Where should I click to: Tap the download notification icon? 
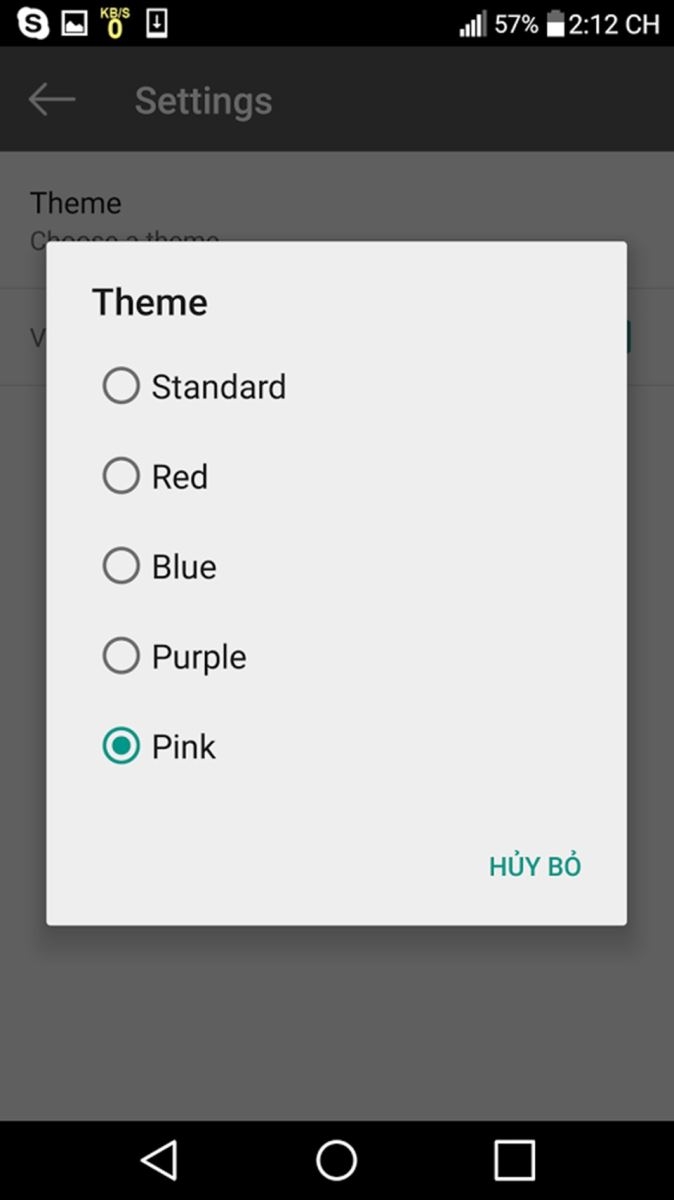157,23
